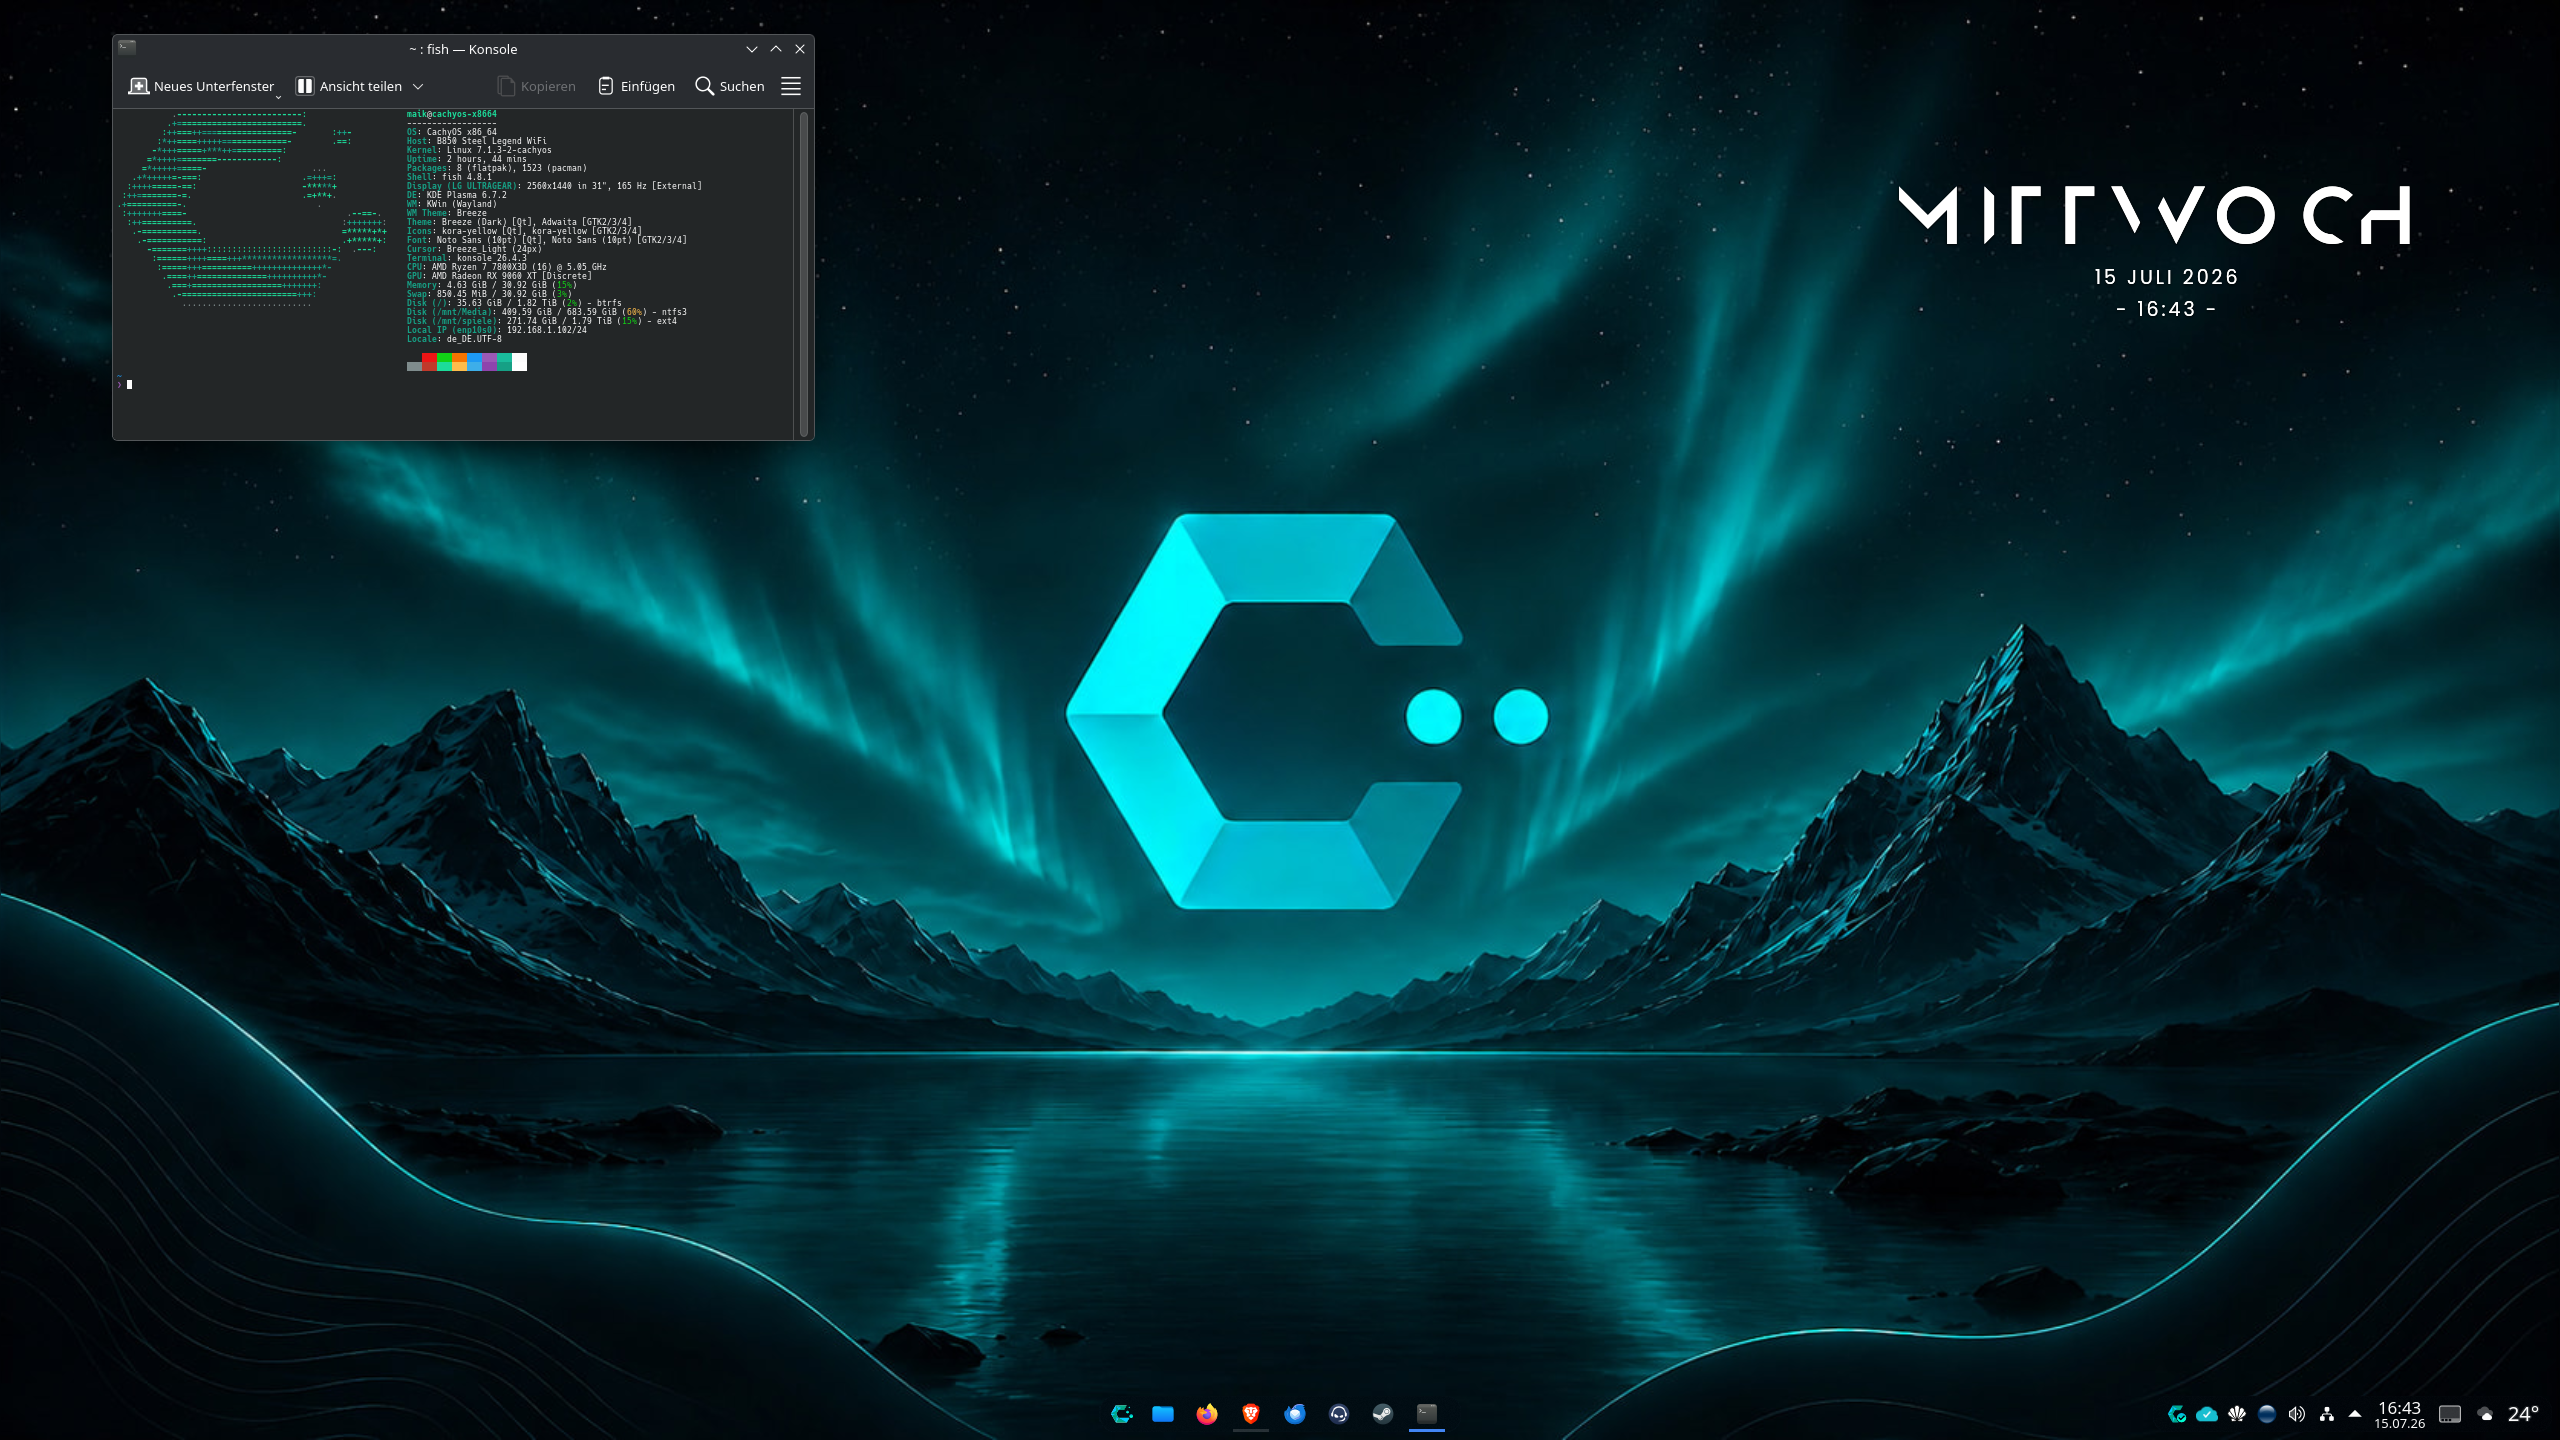Click the "GPU: AMD Radeon RX 9060 XT" line
This screenshot has height=1440, width=2560.
[499, 276]
